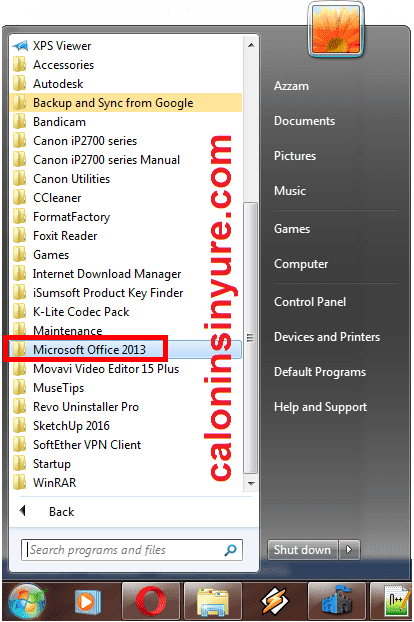Open Opera browser from taskbar
Screen dimensions: 414x622
(x=151, y=602)
